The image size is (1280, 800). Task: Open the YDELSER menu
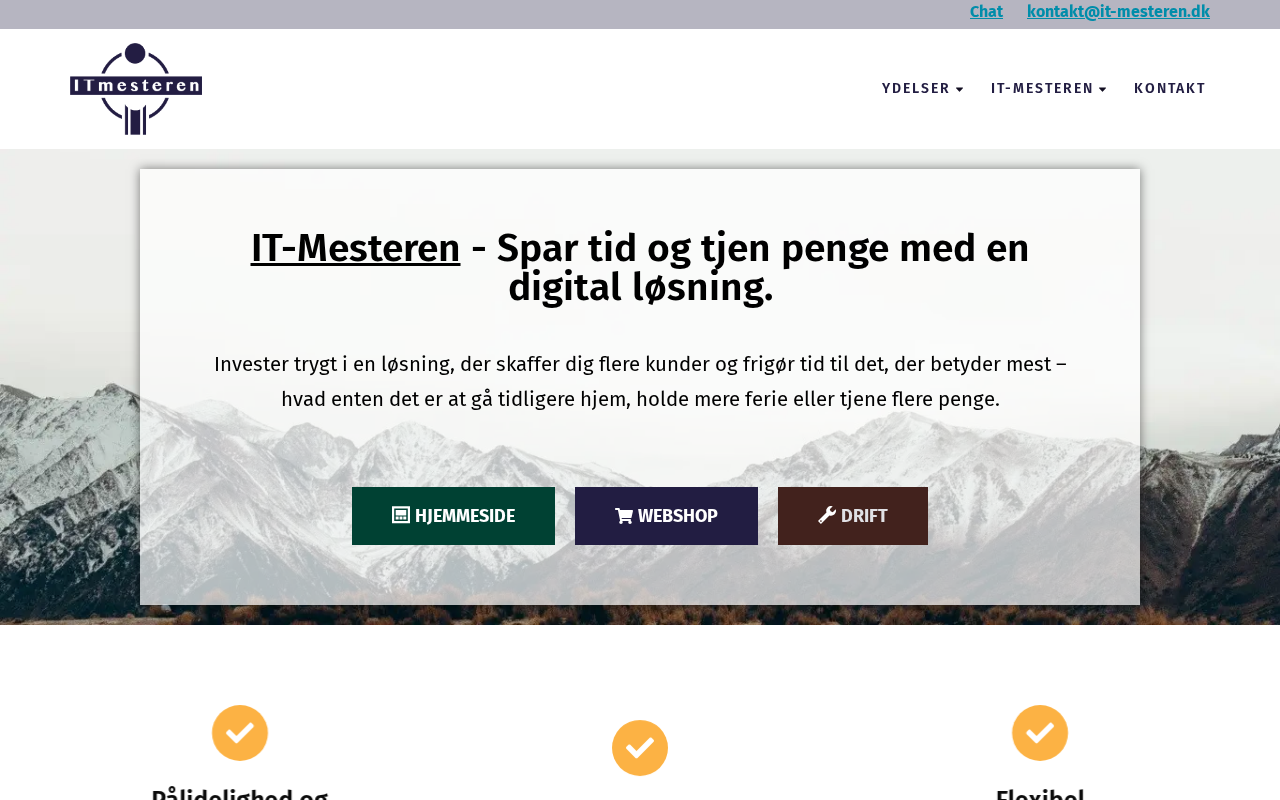(922, 89)
